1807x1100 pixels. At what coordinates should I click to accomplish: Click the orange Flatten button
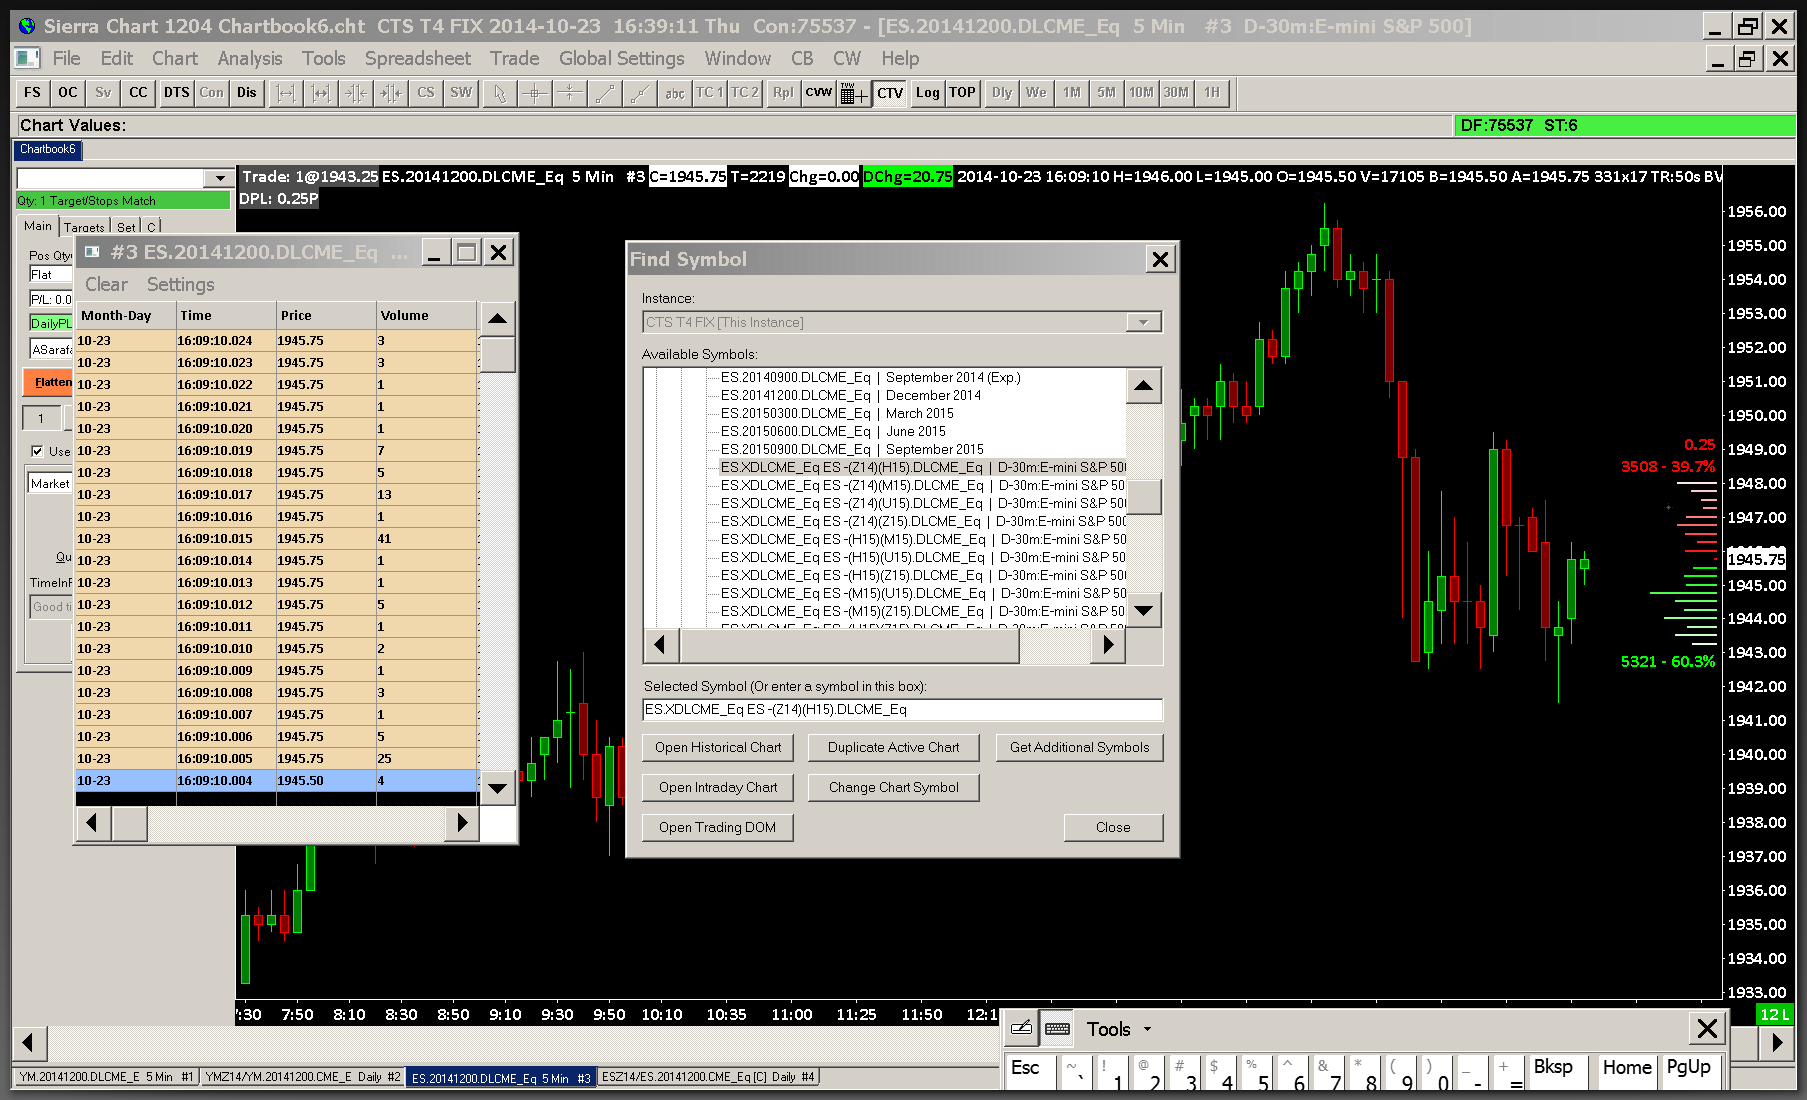click(49, 382)
